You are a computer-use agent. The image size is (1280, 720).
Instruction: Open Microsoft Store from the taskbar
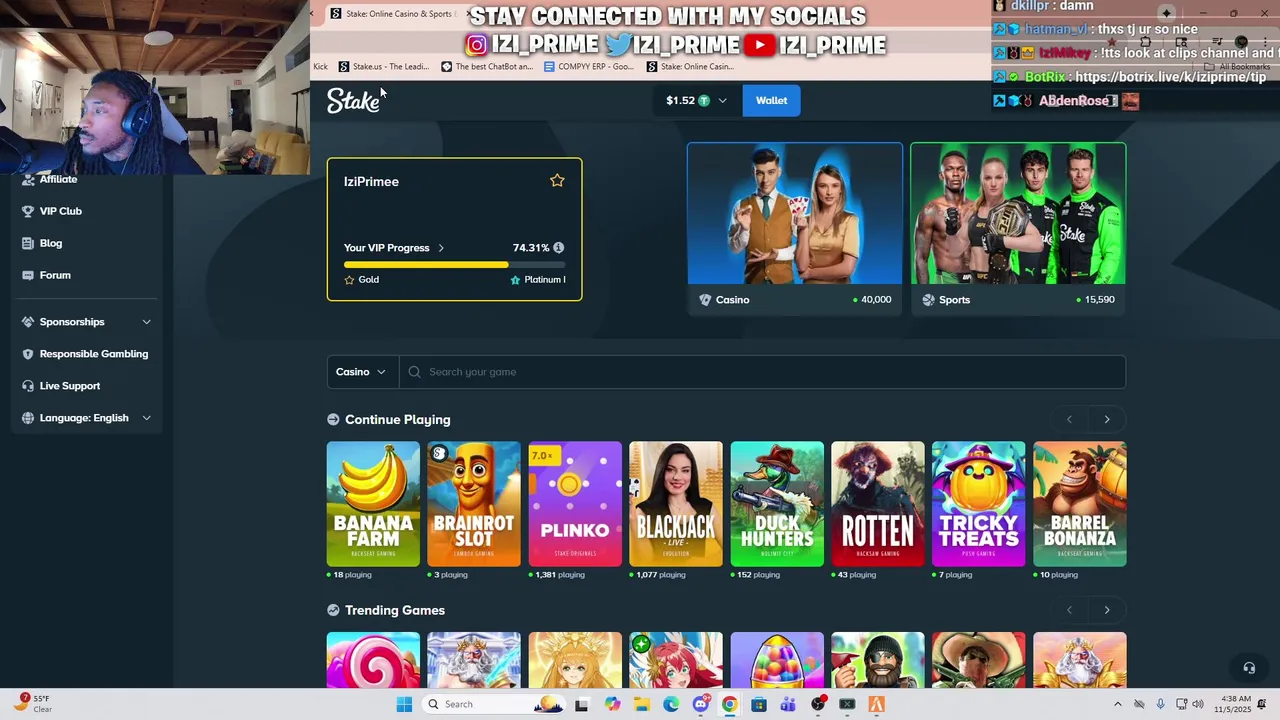pyautogui.click(x=759, y=704)
